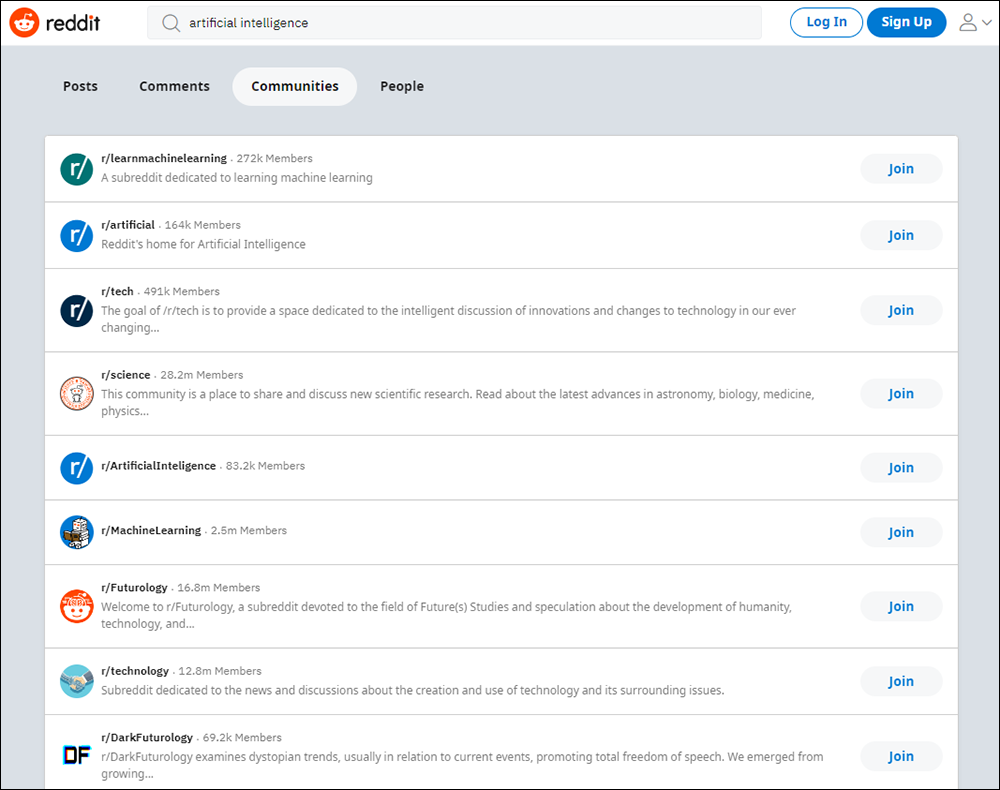The image size is (1000, 790).
Task: Open r/technology handshake avatar icon
Action: click(77, 681)
